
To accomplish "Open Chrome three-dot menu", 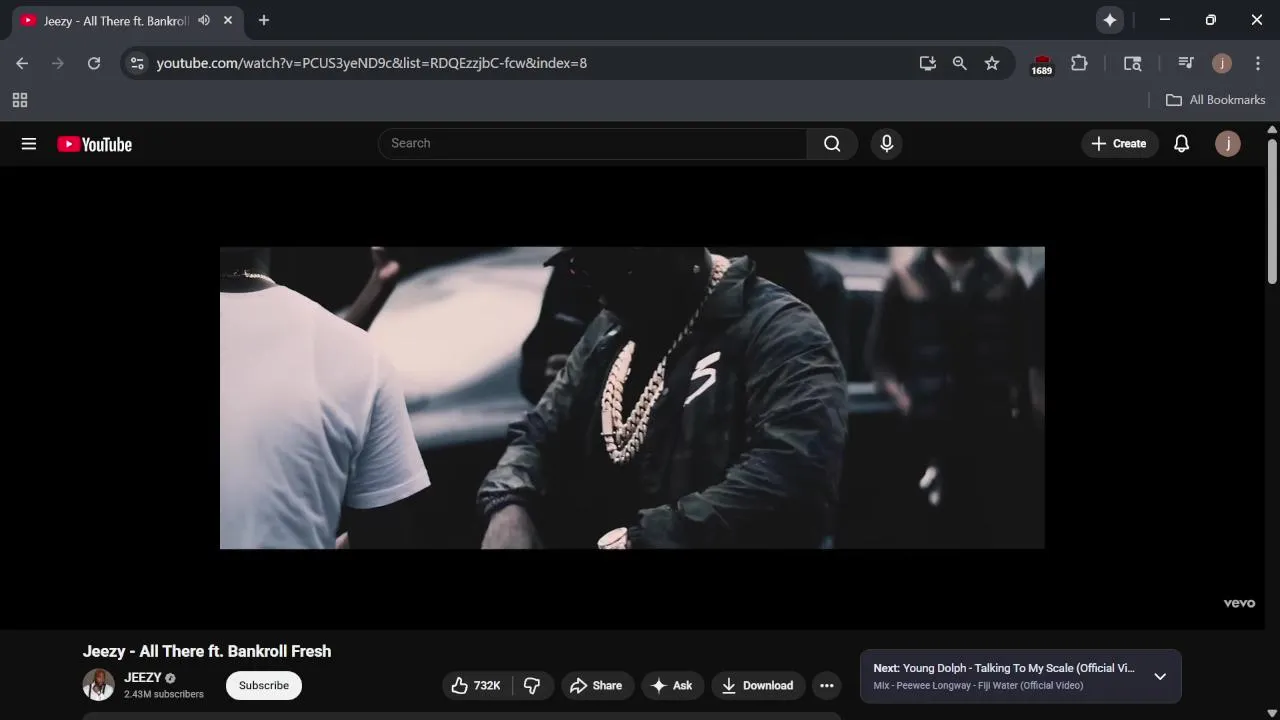I will 1258,63.
